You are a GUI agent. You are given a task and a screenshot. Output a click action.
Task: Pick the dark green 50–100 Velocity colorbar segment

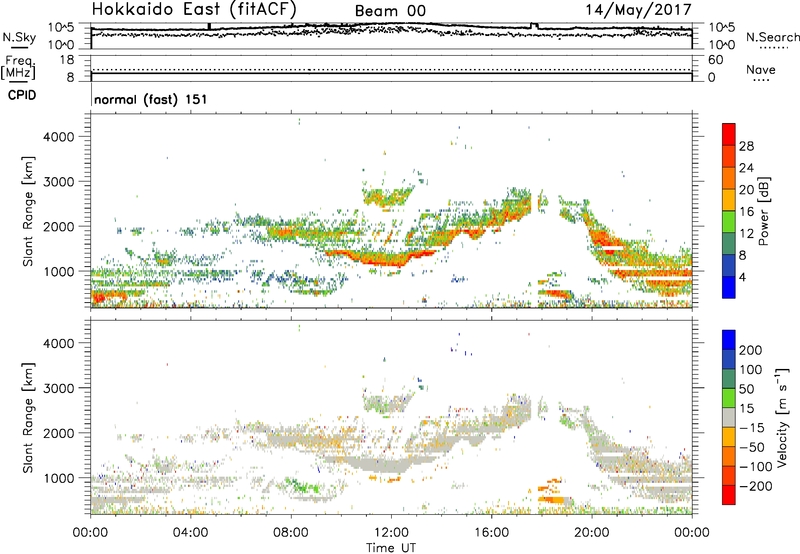(x=729, y=379)
